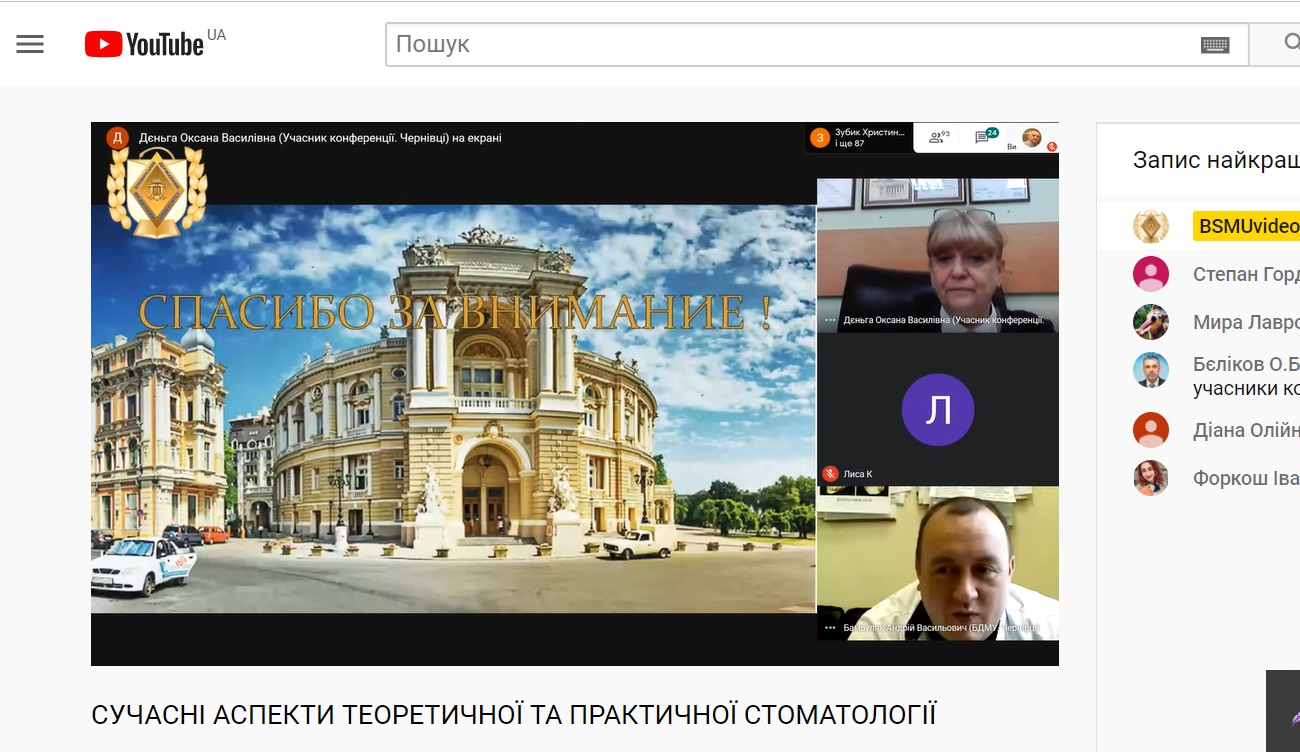Click the video title СУЧАСНІ АСПЕКТИ ТЕОРЕТИЧНОЇ…

click(514, 715)
